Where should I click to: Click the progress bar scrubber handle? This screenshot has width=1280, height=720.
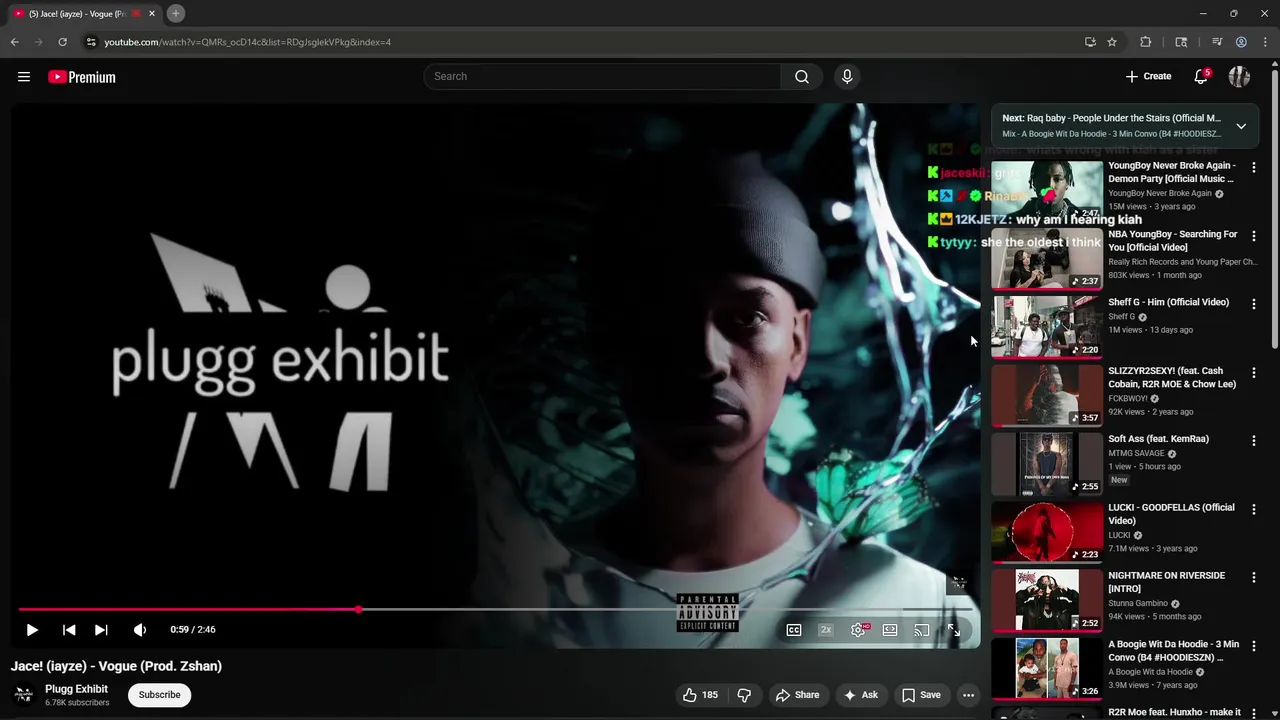[359, 609]
